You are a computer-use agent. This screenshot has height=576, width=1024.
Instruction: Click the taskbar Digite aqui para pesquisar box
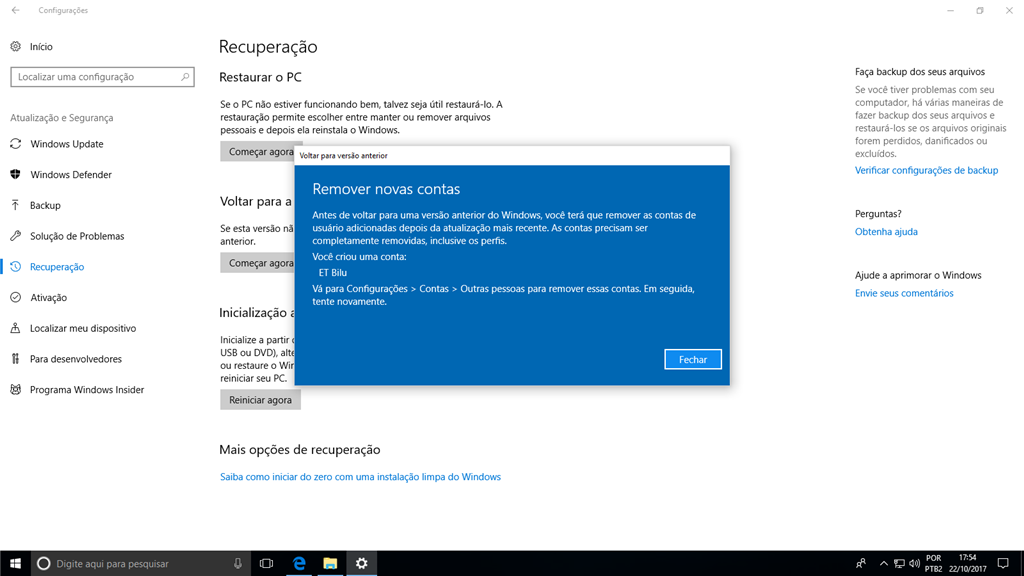coord(140,564)
